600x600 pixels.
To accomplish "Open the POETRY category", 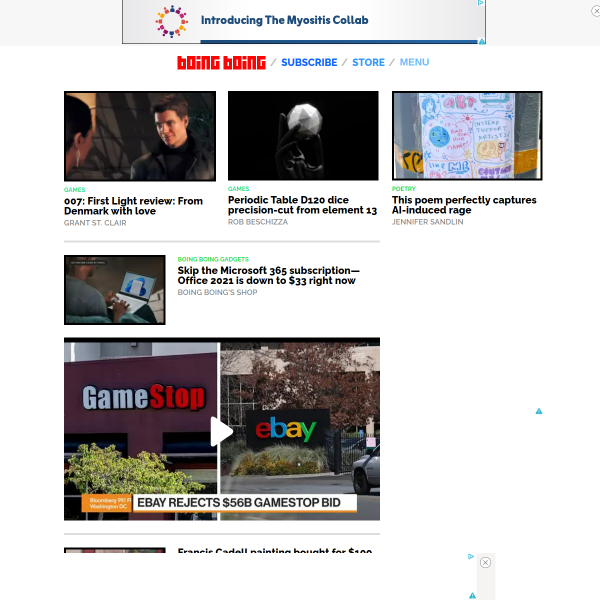I will point(404,189).
